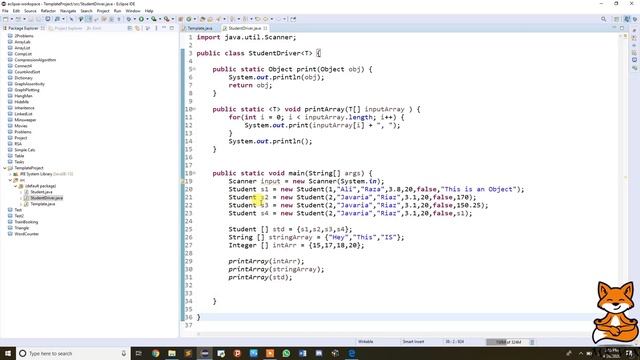Open Chrome from the taskbar

pos(156,353)
